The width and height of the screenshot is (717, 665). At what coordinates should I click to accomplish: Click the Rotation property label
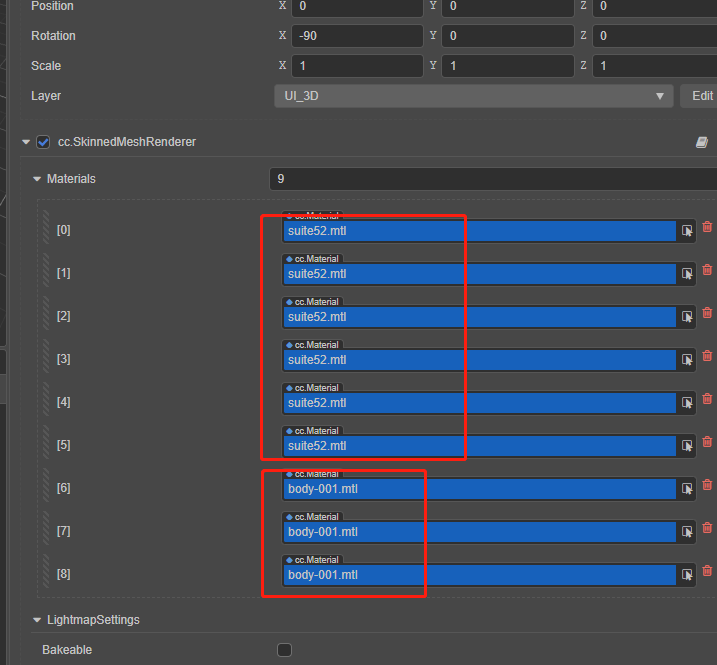pos(53,36)
